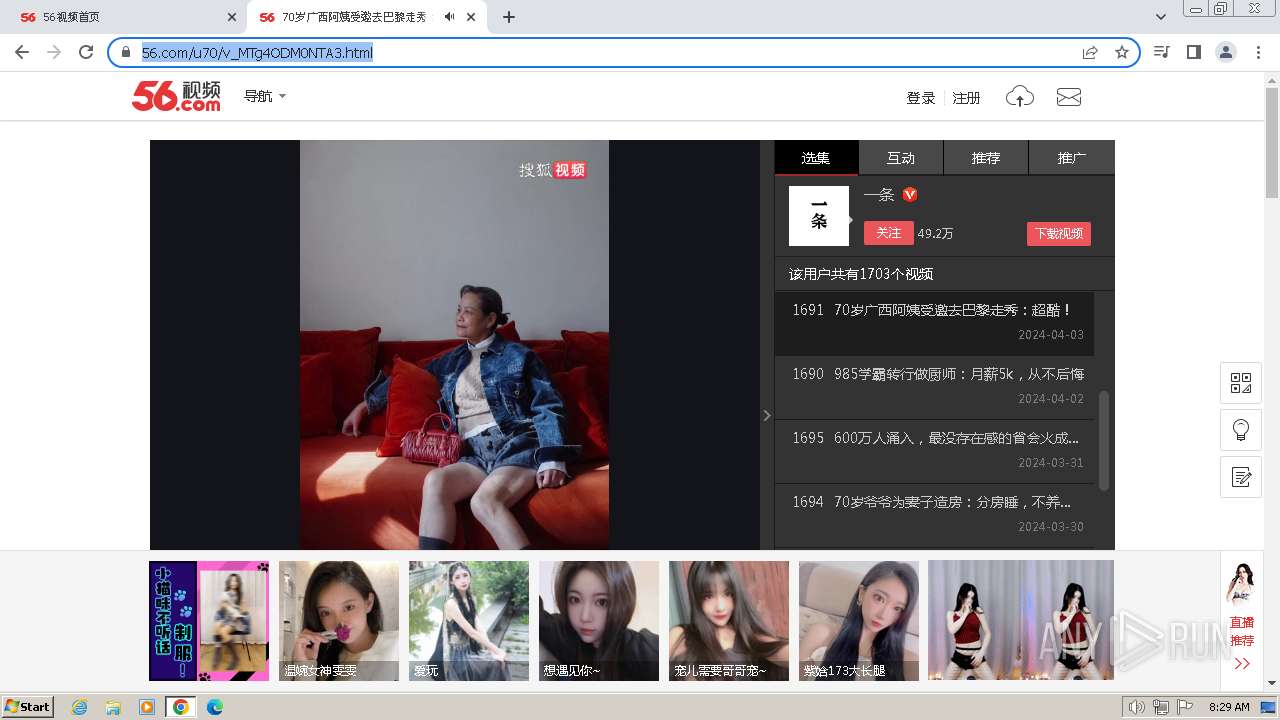The image size is (1280, 720).
Task: Click the taskbar clock 8:29 AM
Action: coord(1229,707)
